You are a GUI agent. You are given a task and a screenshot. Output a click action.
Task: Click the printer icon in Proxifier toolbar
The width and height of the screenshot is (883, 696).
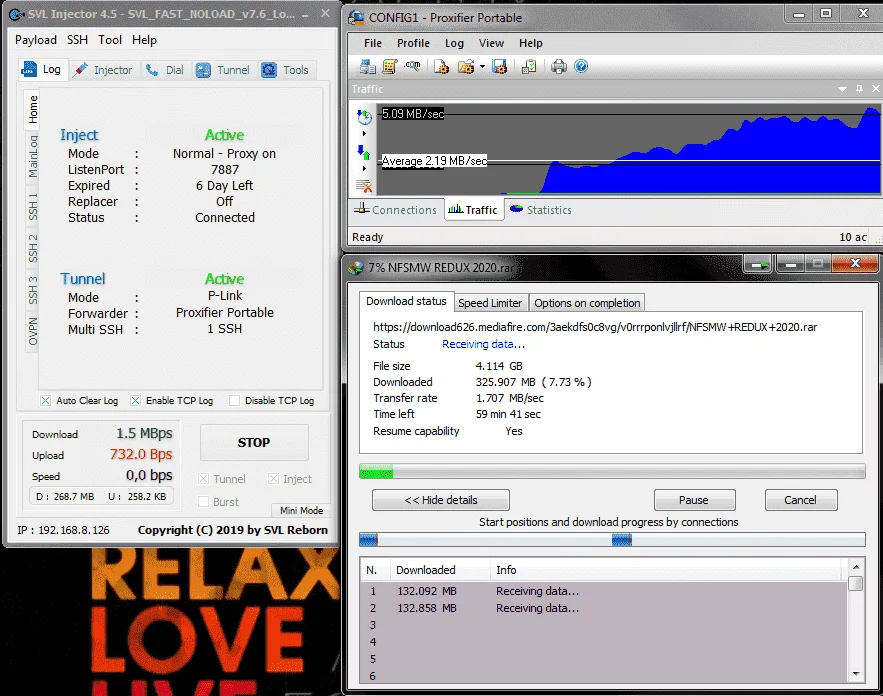[x=559, y=66]
